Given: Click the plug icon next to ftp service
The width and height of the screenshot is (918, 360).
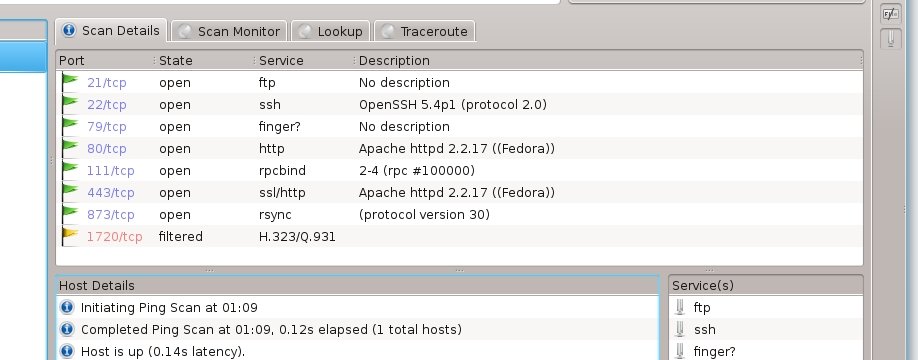Looking at the screenshot, I should pyautogui.click(x=680, y=307).
